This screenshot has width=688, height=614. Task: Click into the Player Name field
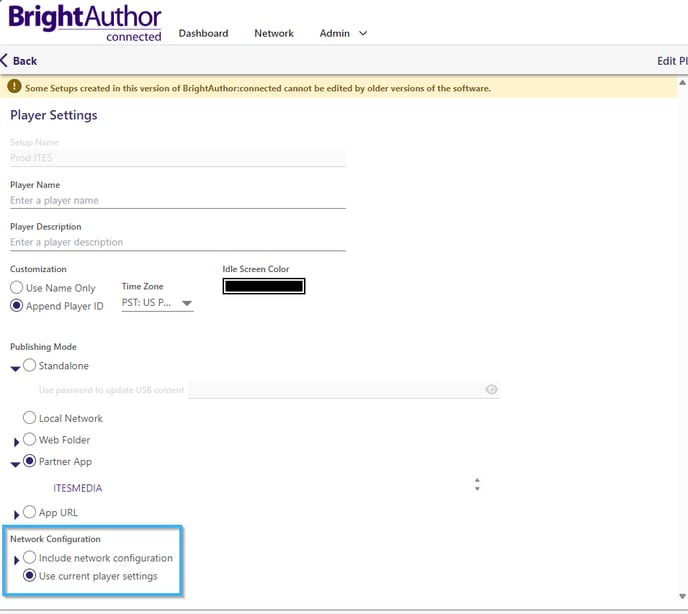click(178, 201)
